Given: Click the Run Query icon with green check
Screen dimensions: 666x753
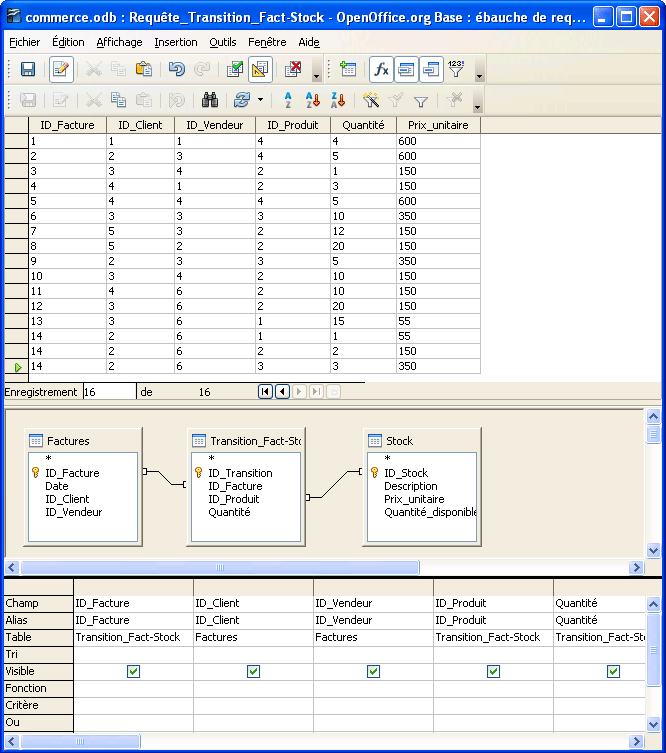Looking at the screenshot, I should coord(235,69).
